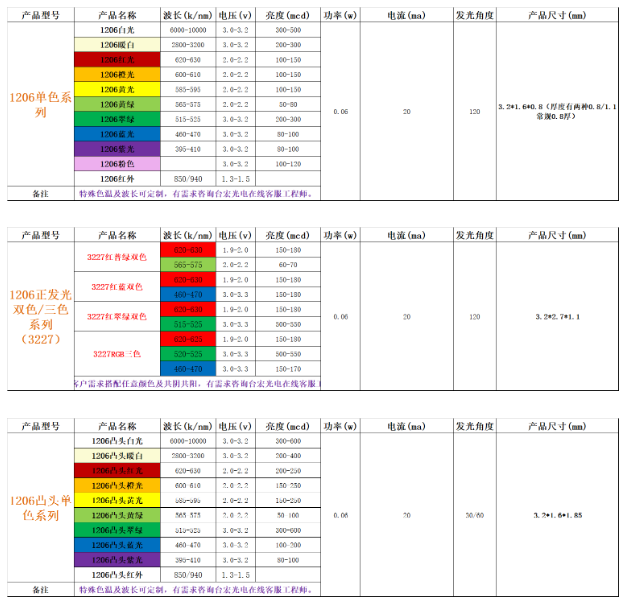Click the 产品尺寸(mm) header in first table
Screen dimensions: 624x605
coord(560,17)
